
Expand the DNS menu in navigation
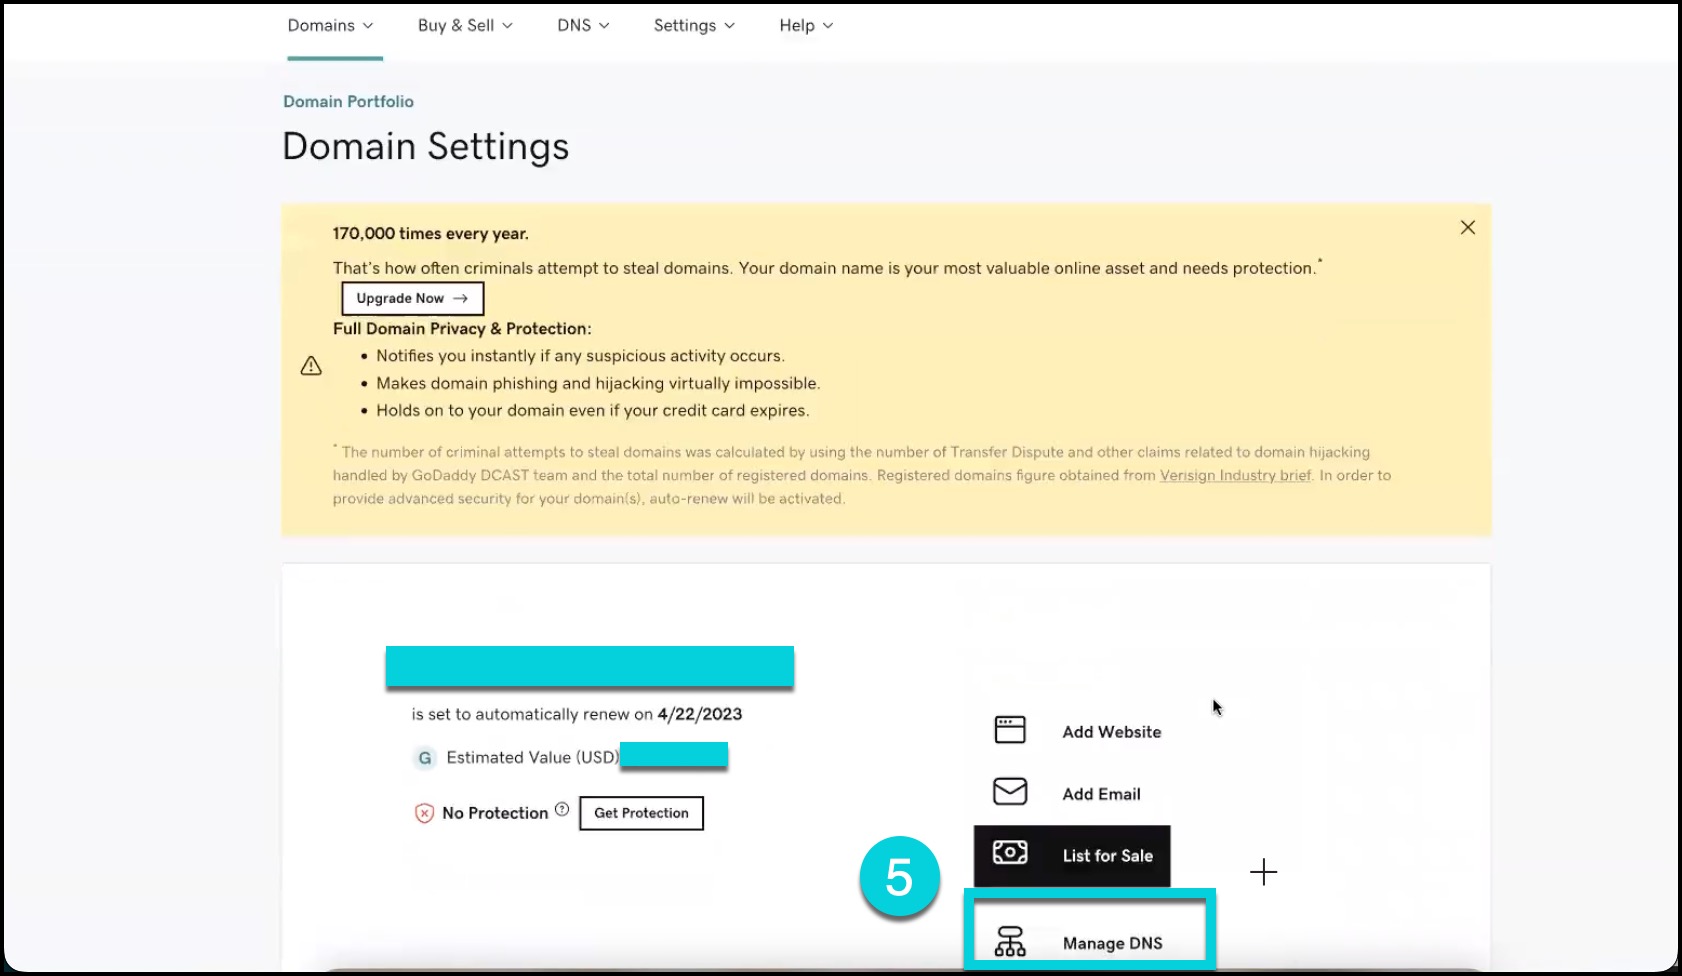click(x=583, y=26)
